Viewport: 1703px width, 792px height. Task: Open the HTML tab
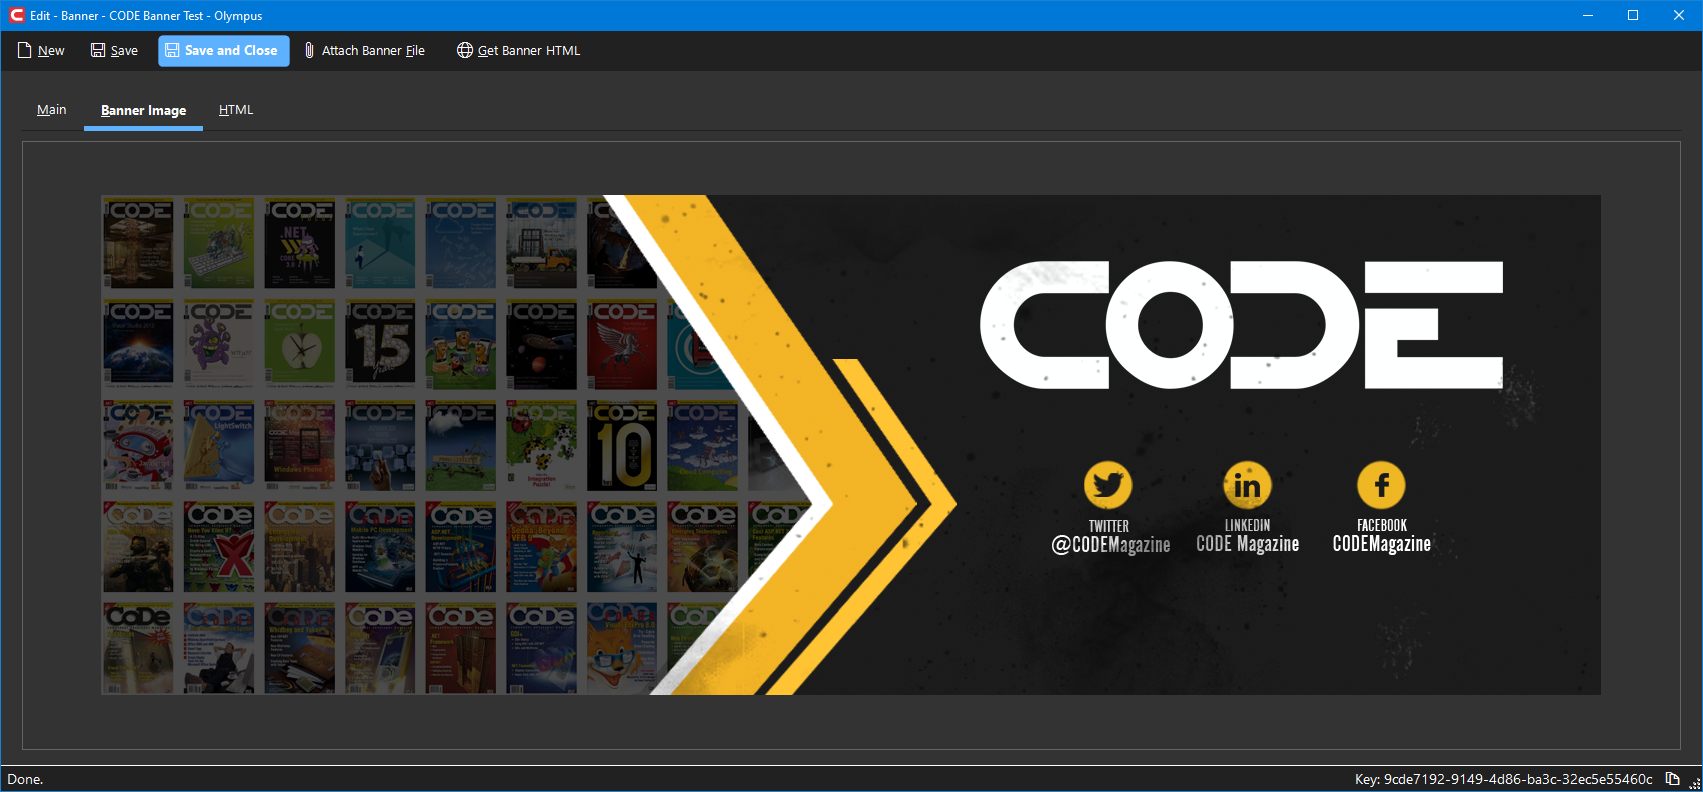point(236,110)
